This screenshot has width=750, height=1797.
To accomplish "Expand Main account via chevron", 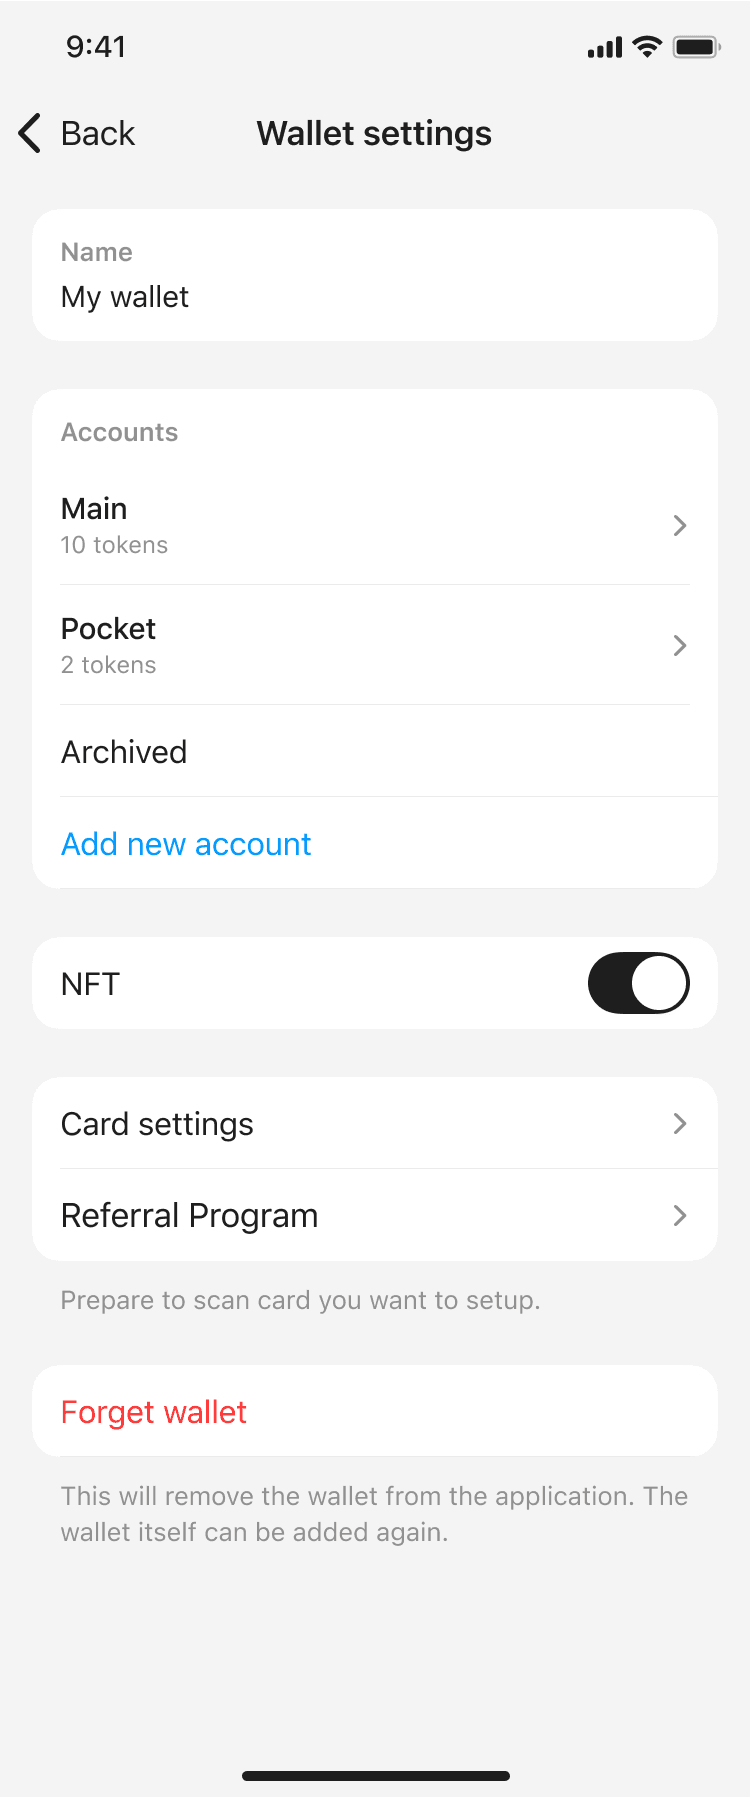I will coord(680,525).
